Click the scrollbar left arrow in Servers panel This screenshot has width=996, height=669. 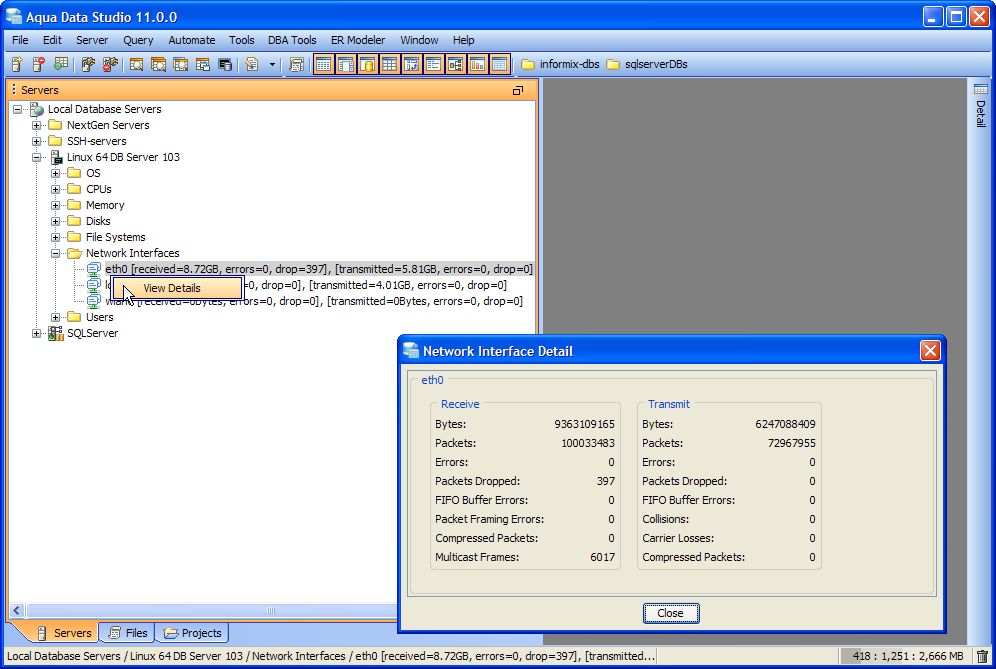(17, 611)
